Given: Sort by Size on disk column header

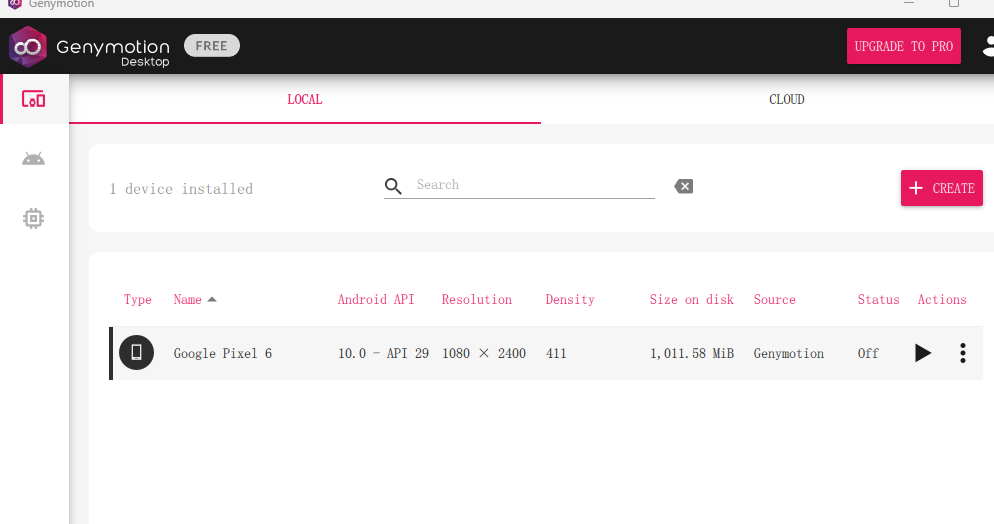Looking at the screenshot, I should pyautogui.click(x=692, y=300).
